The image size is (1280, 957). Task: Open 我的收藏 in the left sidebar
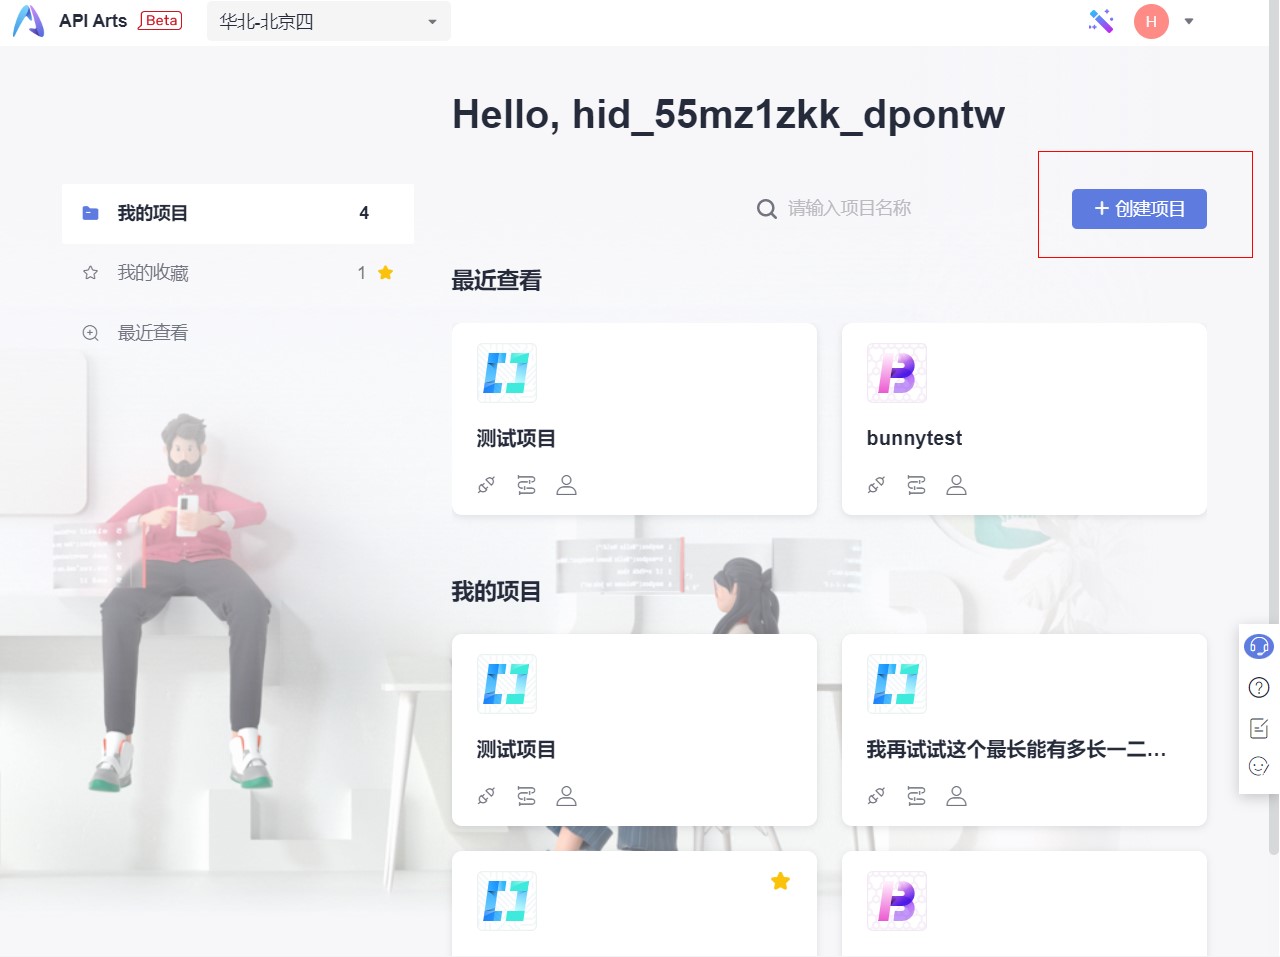pos(238,273)
